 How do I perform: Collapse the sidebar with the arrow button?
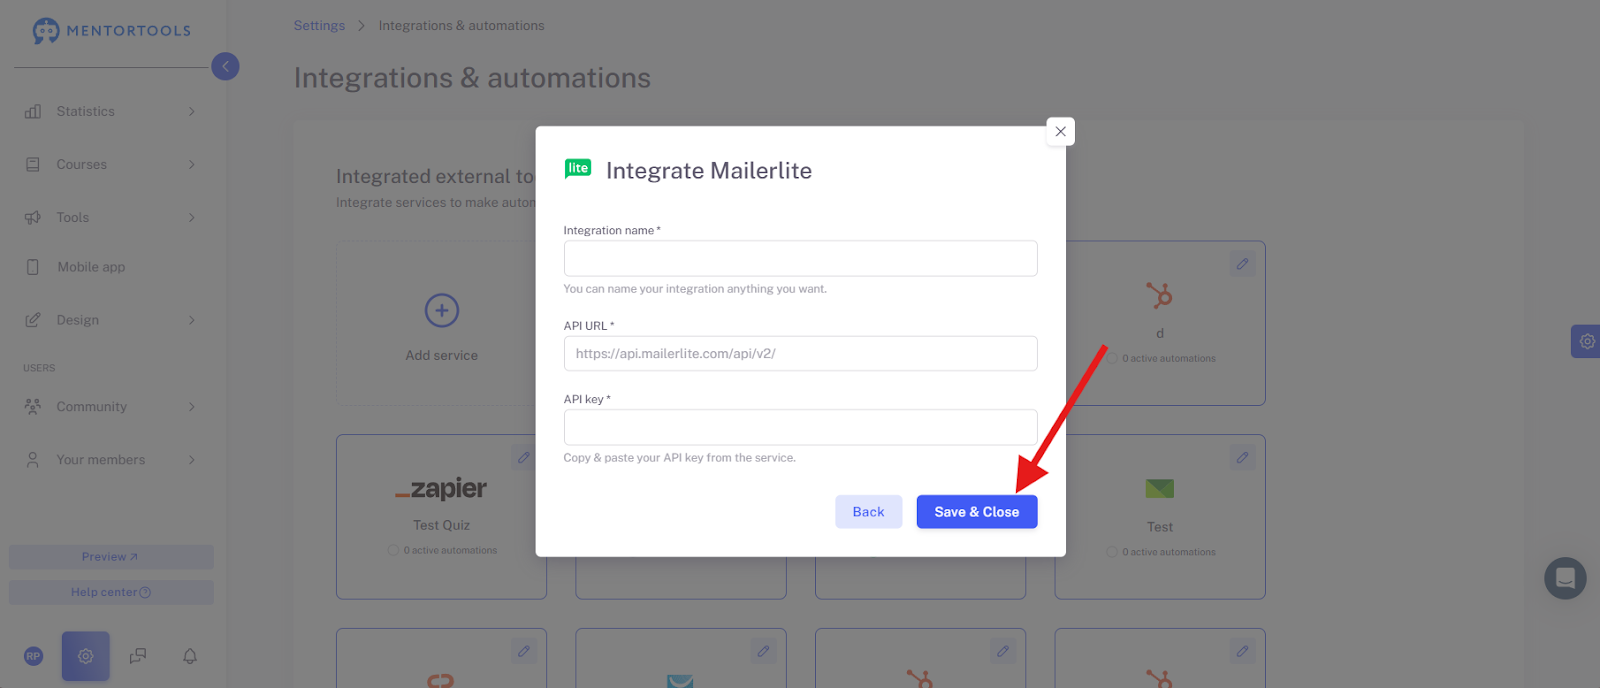point(225,66)
